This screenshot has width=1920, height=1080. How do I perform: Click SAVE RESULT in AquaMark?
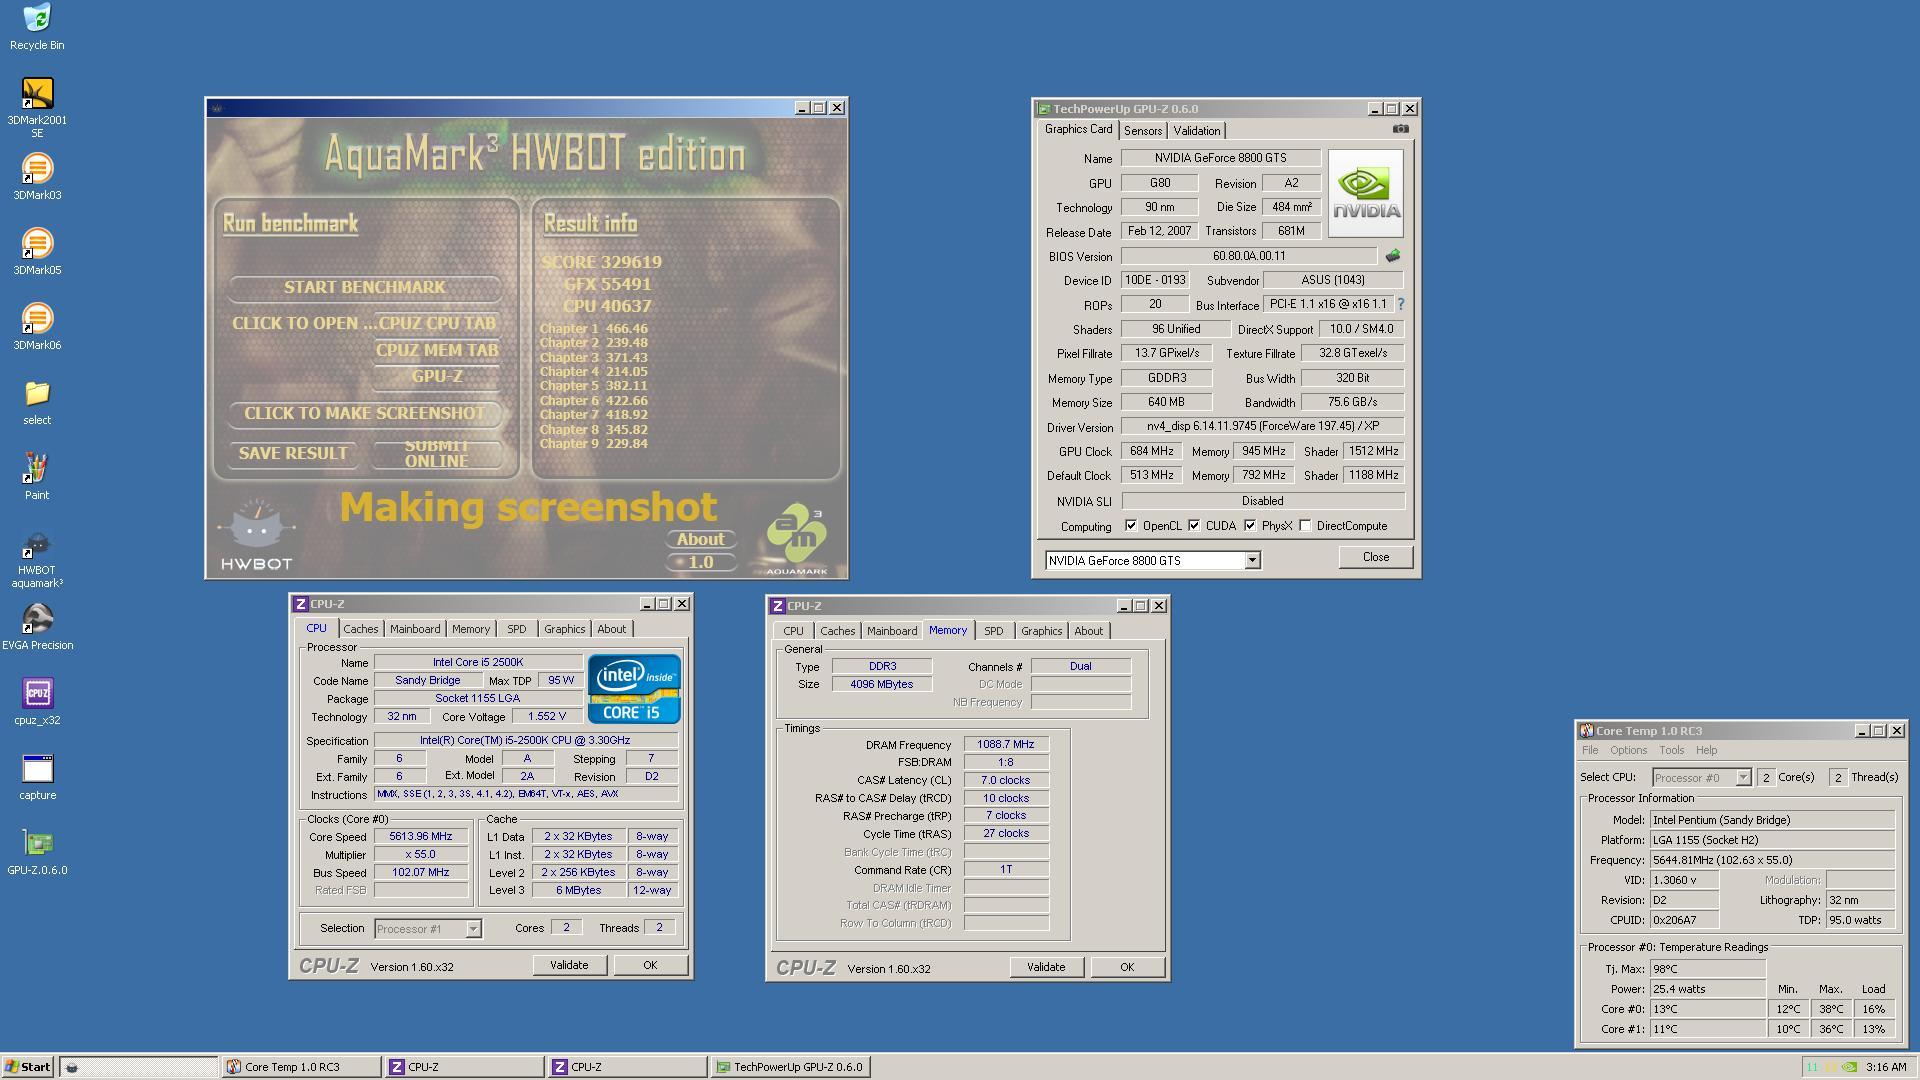click(293, 454)
